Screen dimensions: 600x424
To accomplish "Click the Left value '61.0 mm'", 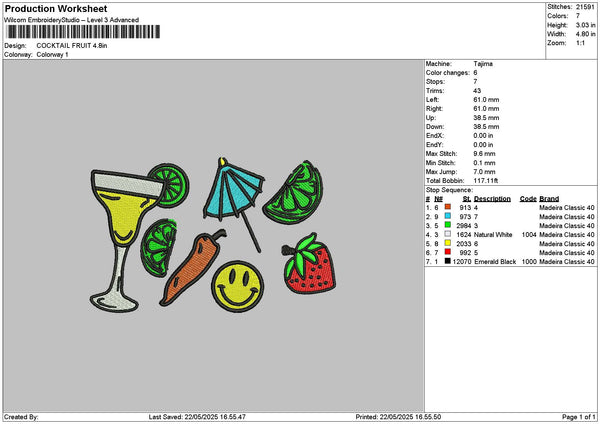I will pos(486,99).
